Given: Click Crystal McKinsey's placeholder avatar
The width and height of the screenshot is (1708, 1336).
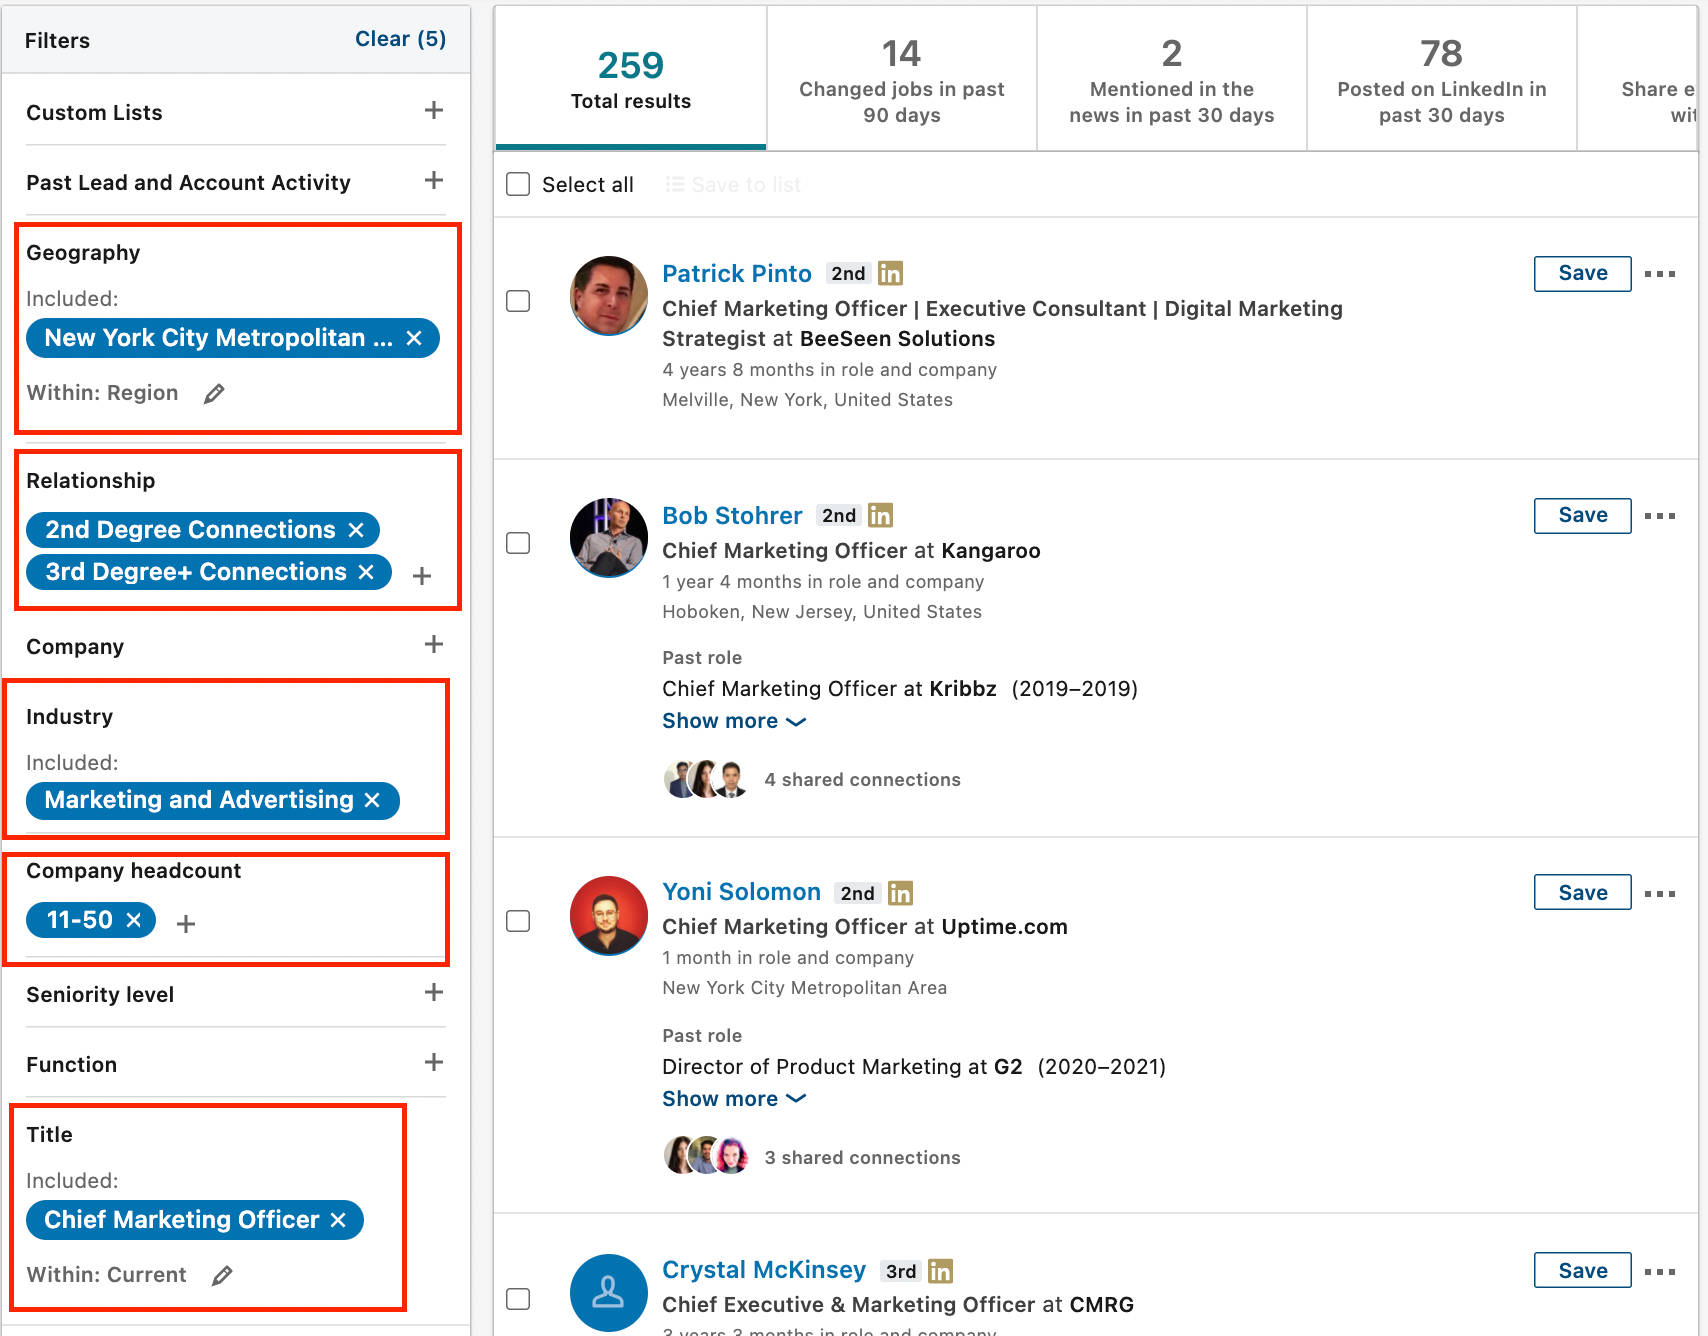Looking at the screenshot, I should coord(609,1293).
